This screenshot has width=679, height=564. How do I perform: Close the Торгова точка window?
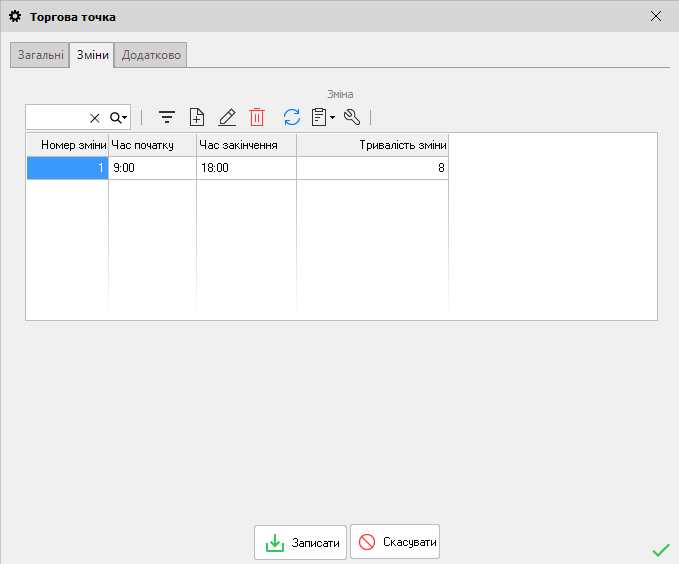656,16
